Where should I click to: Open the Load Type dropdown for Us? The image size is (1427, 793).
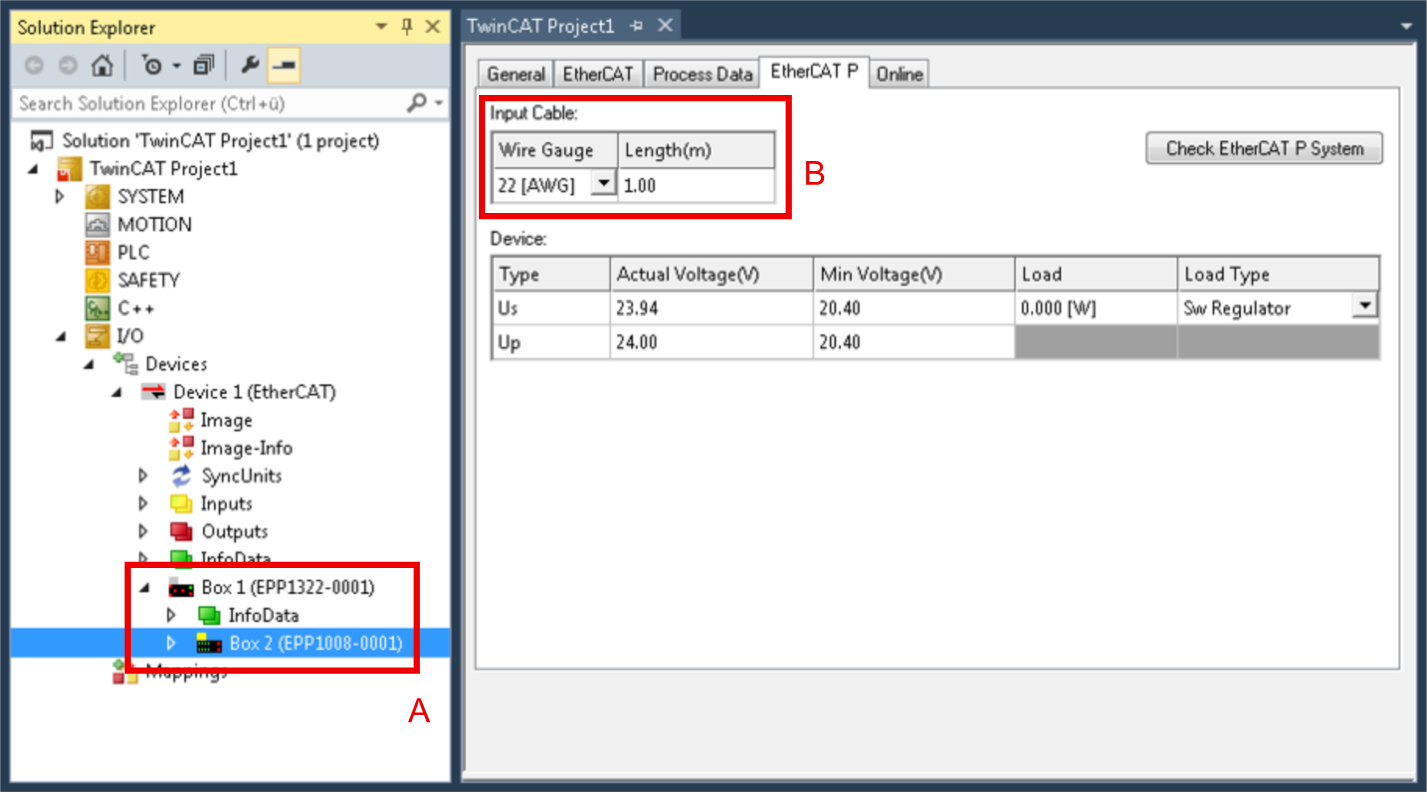1365,307
